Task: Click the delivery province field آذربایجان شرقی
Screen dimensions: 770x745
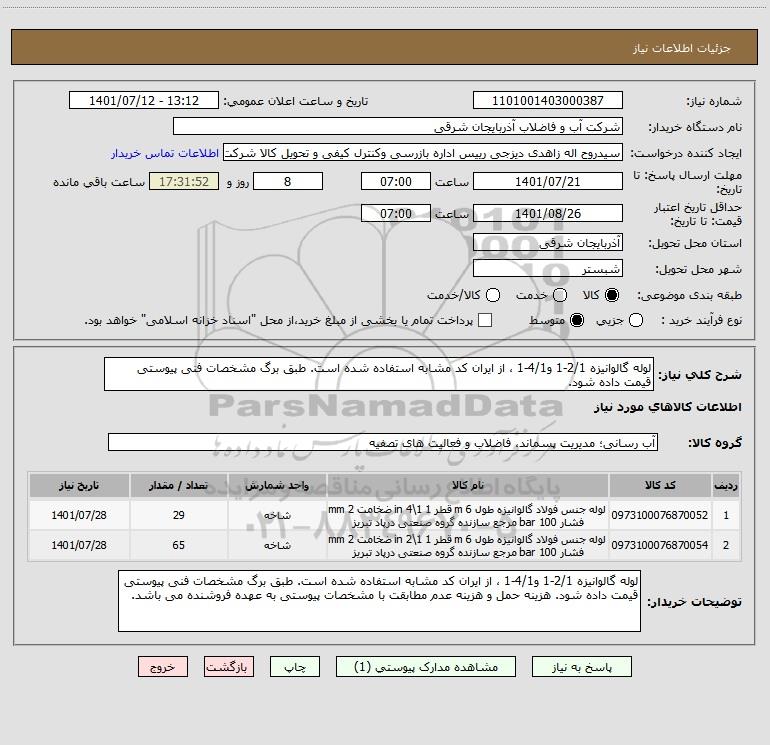Action: (548, 243)
